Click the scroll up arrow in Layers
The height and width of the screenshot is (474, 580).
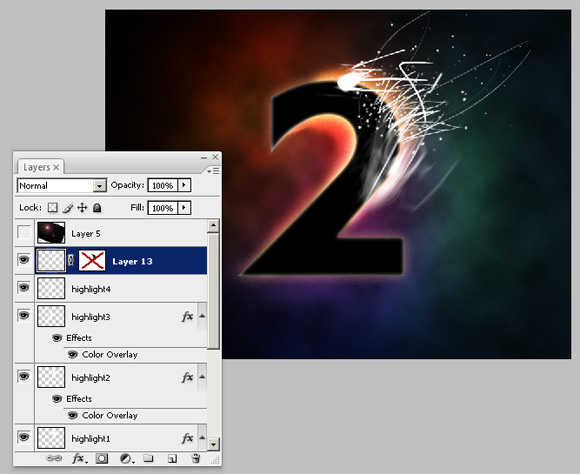[213, 225]
